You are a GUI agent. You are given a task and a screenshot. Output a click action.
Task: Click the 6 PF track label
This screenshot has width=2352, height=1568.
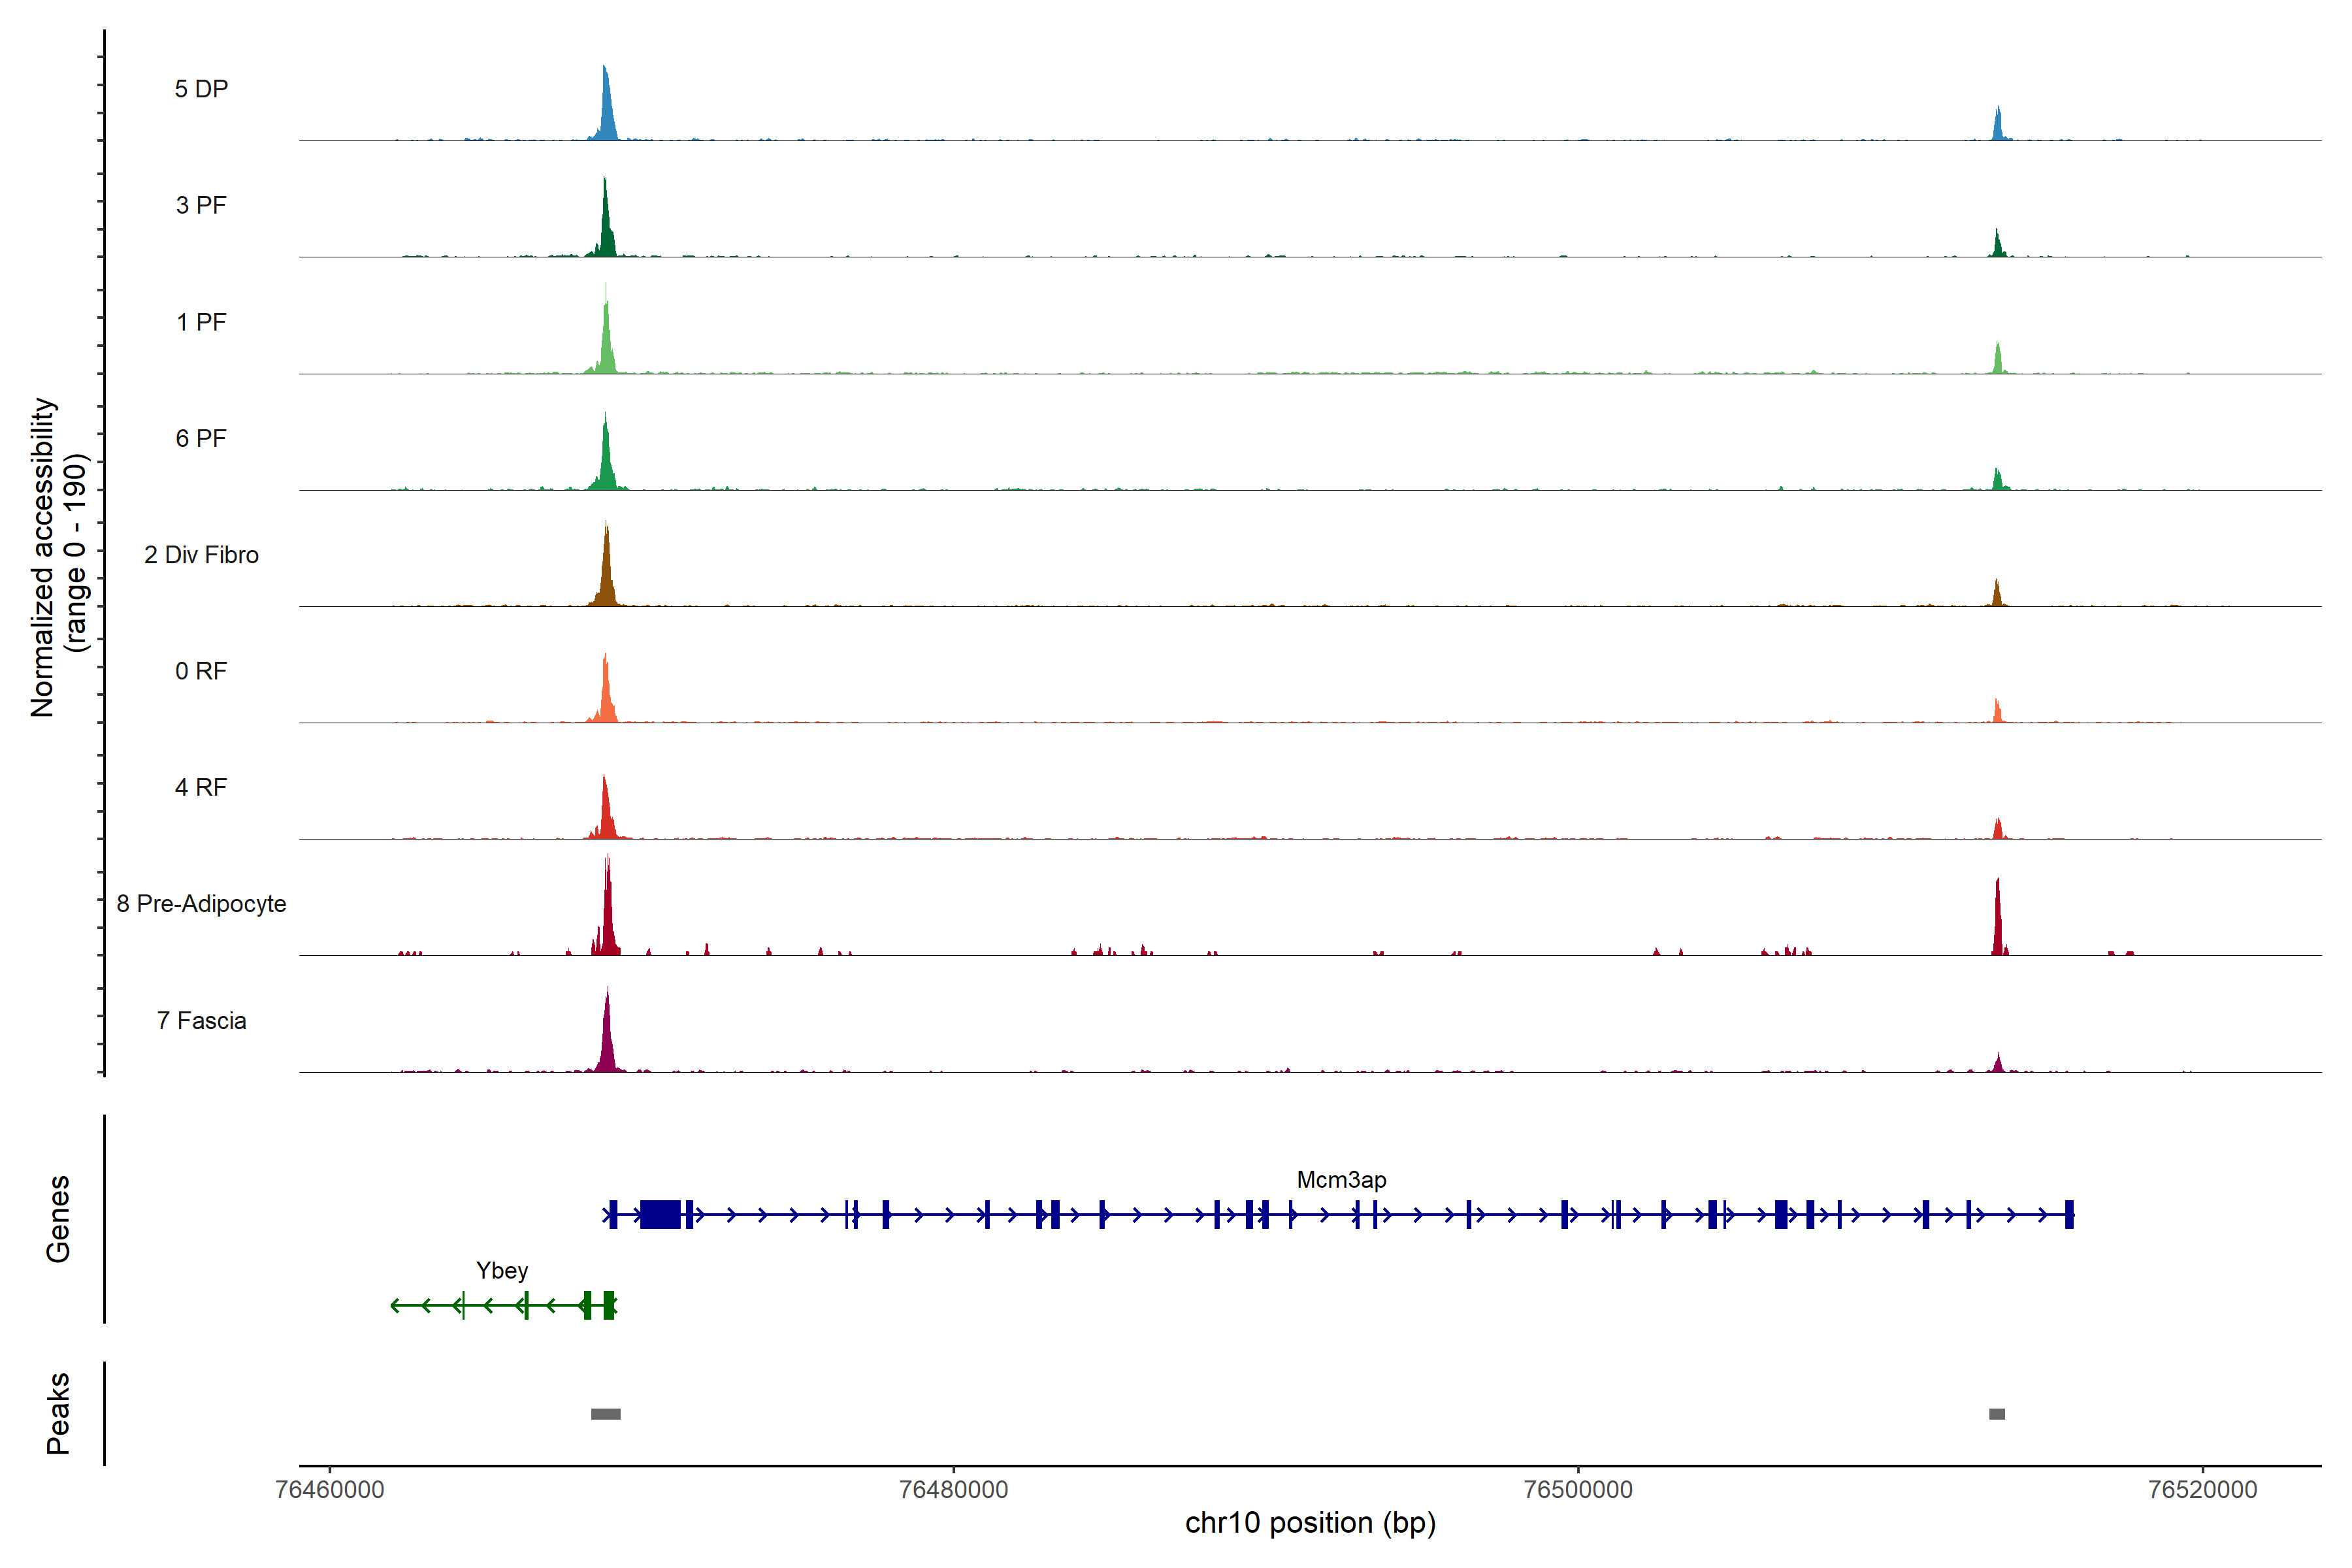[x=201, y=438]
